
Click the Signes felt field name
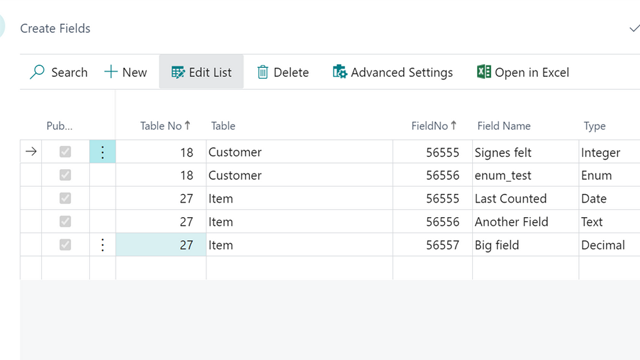526,152
